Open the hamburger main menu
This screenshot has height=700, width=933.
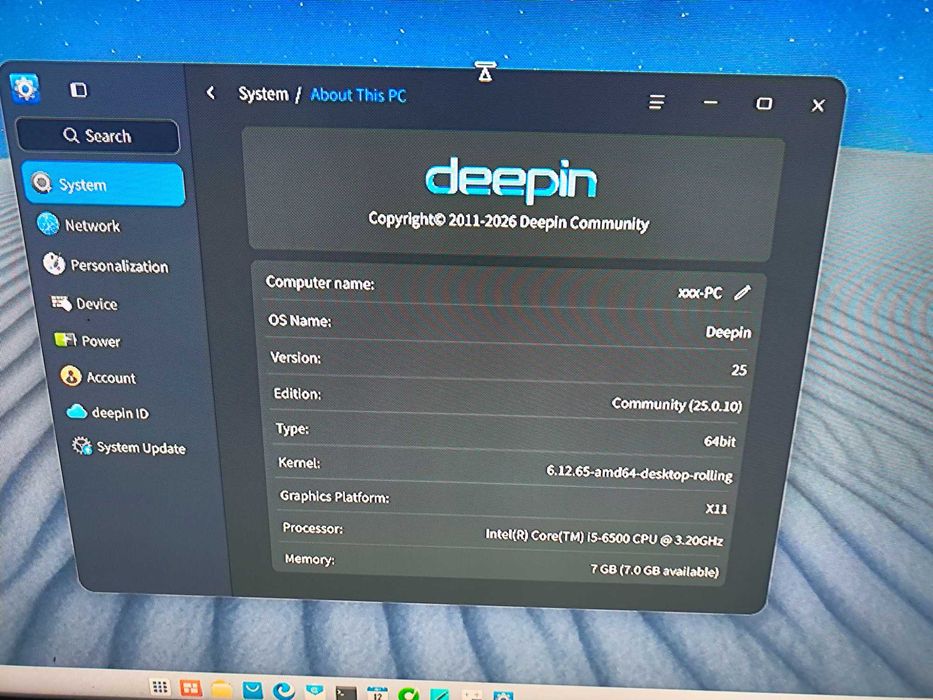(656, 102)
